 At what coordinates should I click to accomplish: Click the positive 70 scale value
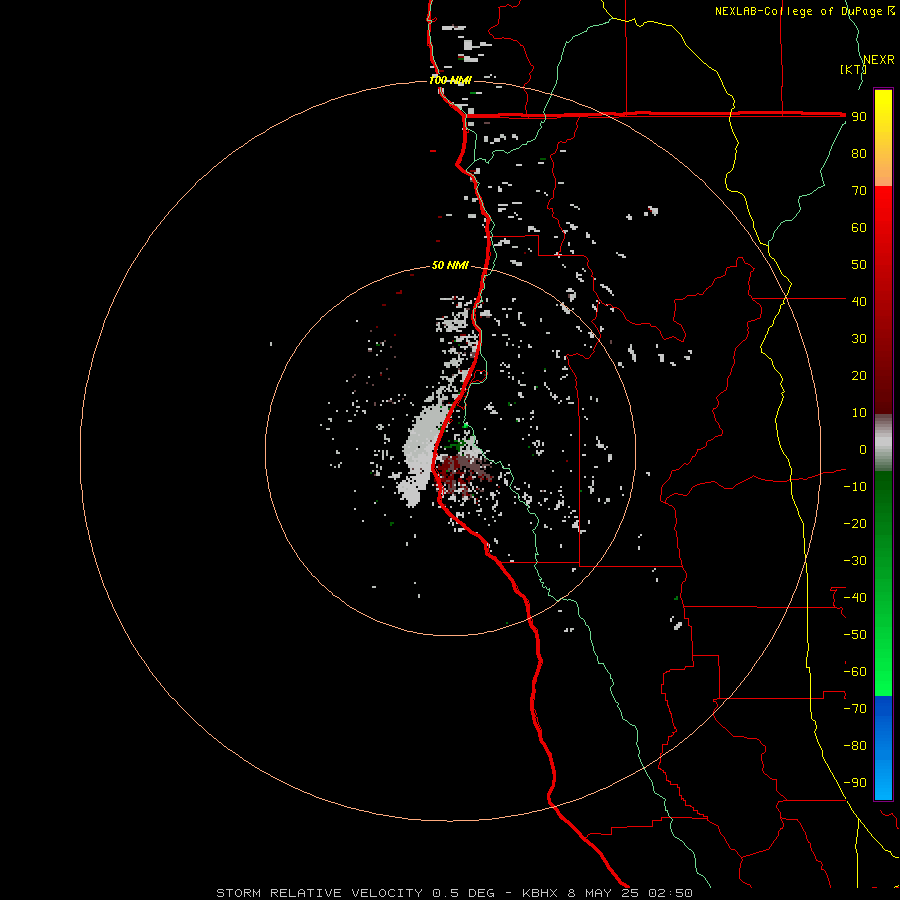tap(859, 191)
